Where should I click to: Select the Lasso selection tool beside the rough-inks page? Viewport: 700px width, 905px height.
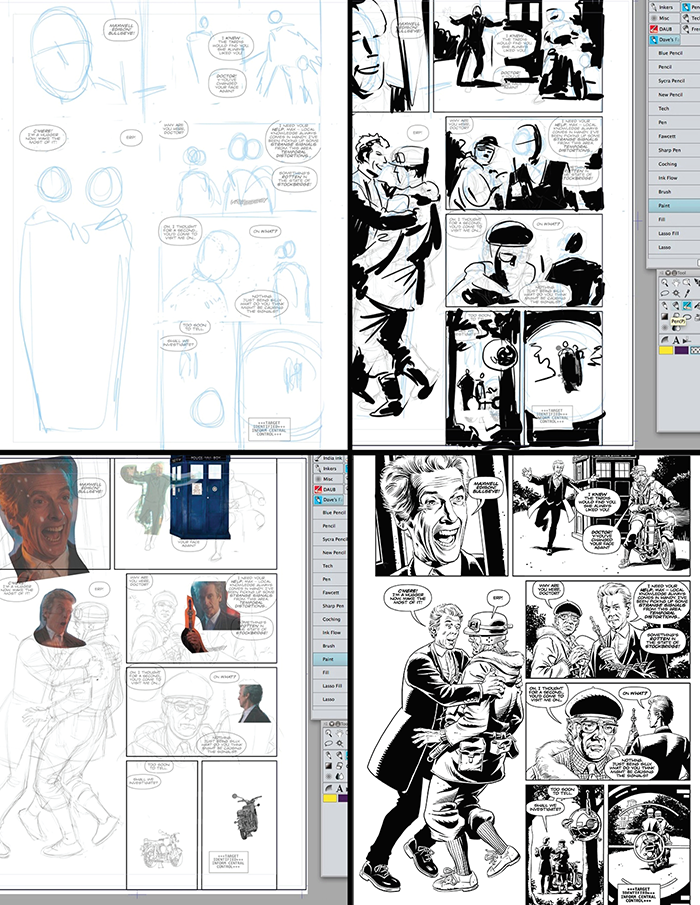[x=665, y=293]
